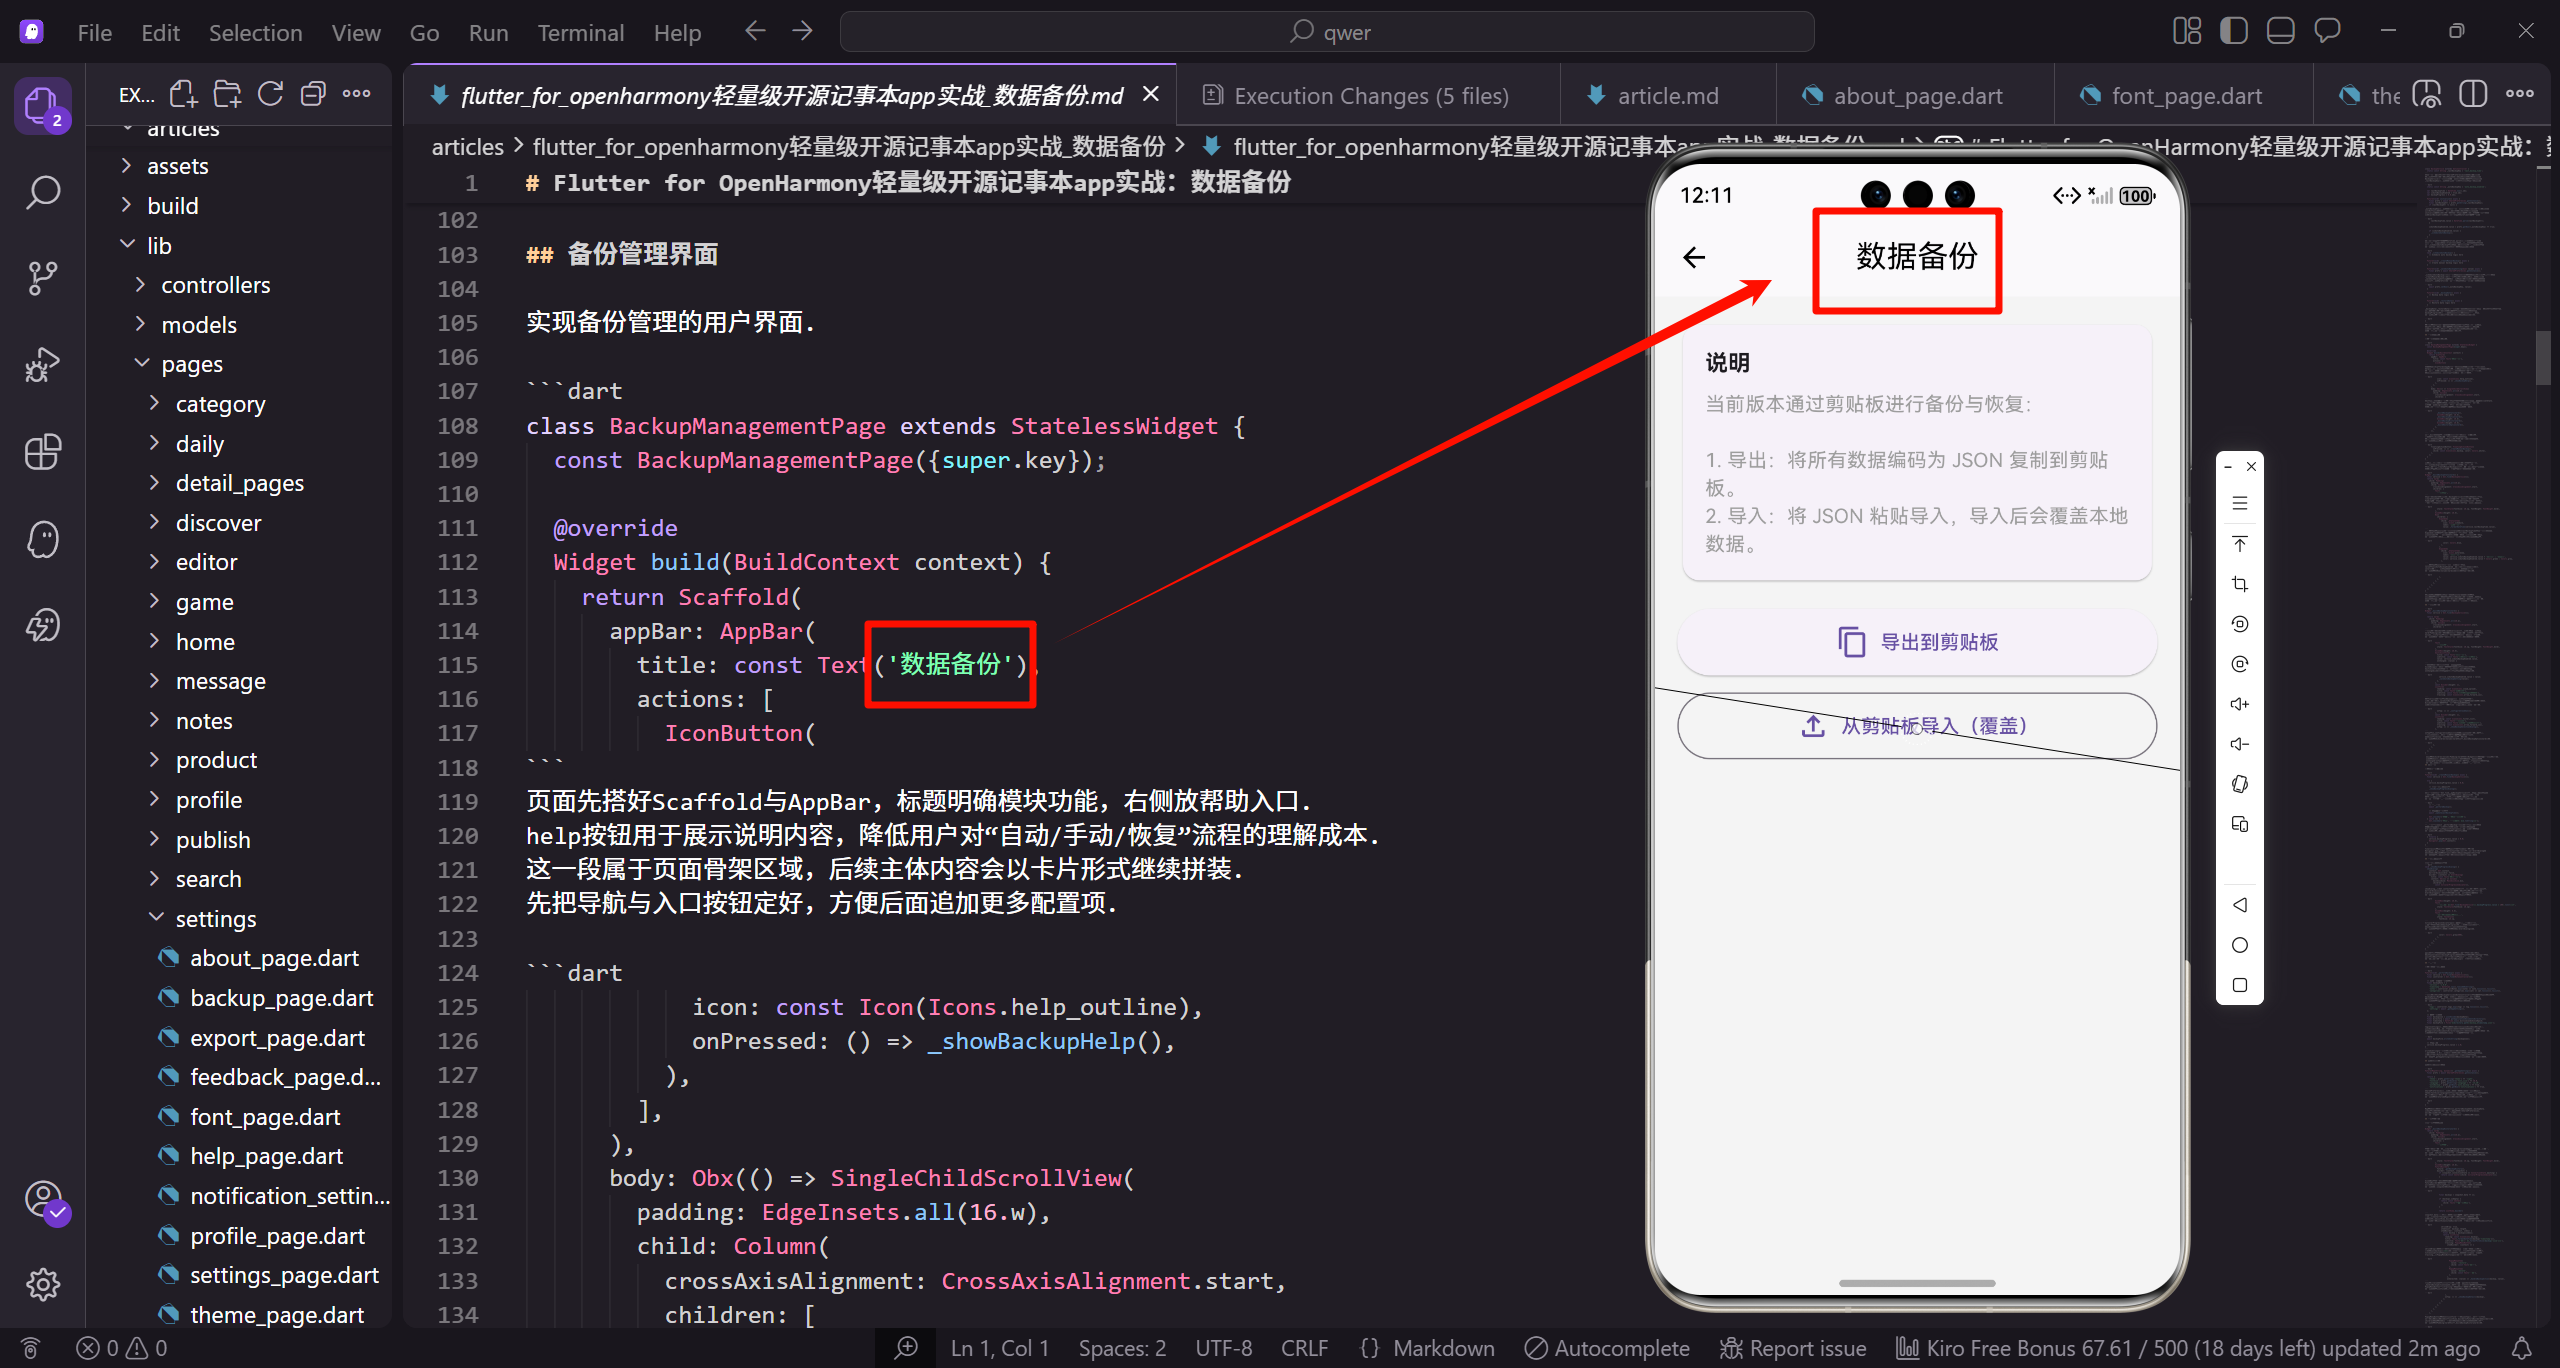2560x1368 pixels.
Task: Toggle the chat panel from the title bar
Action: pos(2328,31)
